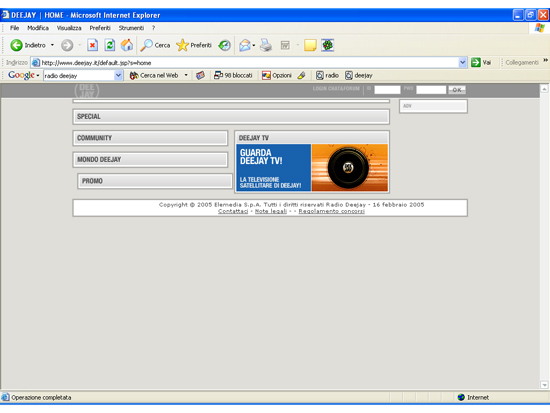Click the Note legali link
Image resolution: width=550 pixels, height=413 pixels.
coord(271,211)
